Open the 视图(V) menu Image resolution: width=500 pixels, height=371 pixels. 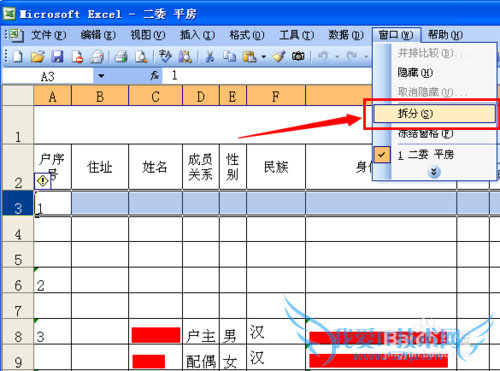(148, 35)
